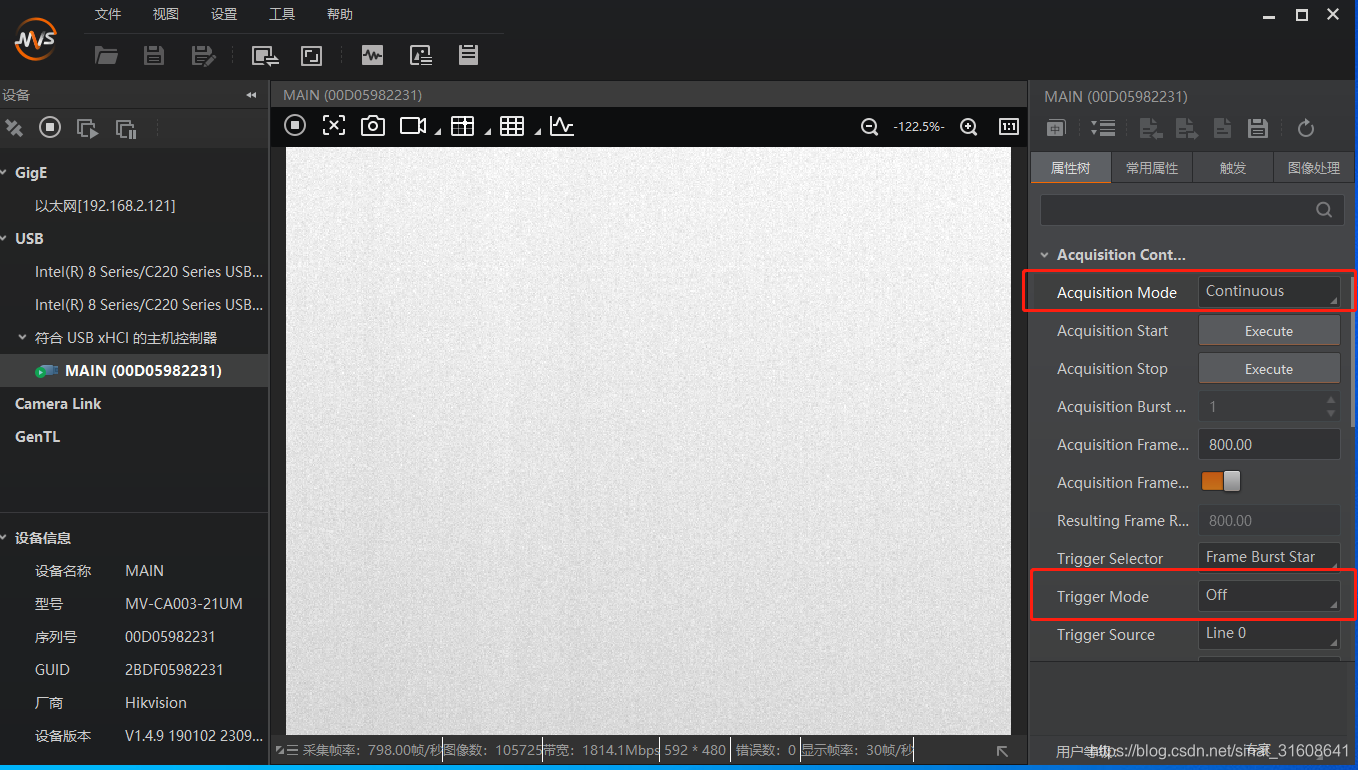Toggle Acquisition Frame Rate enable switch

tap(1220, 482)
